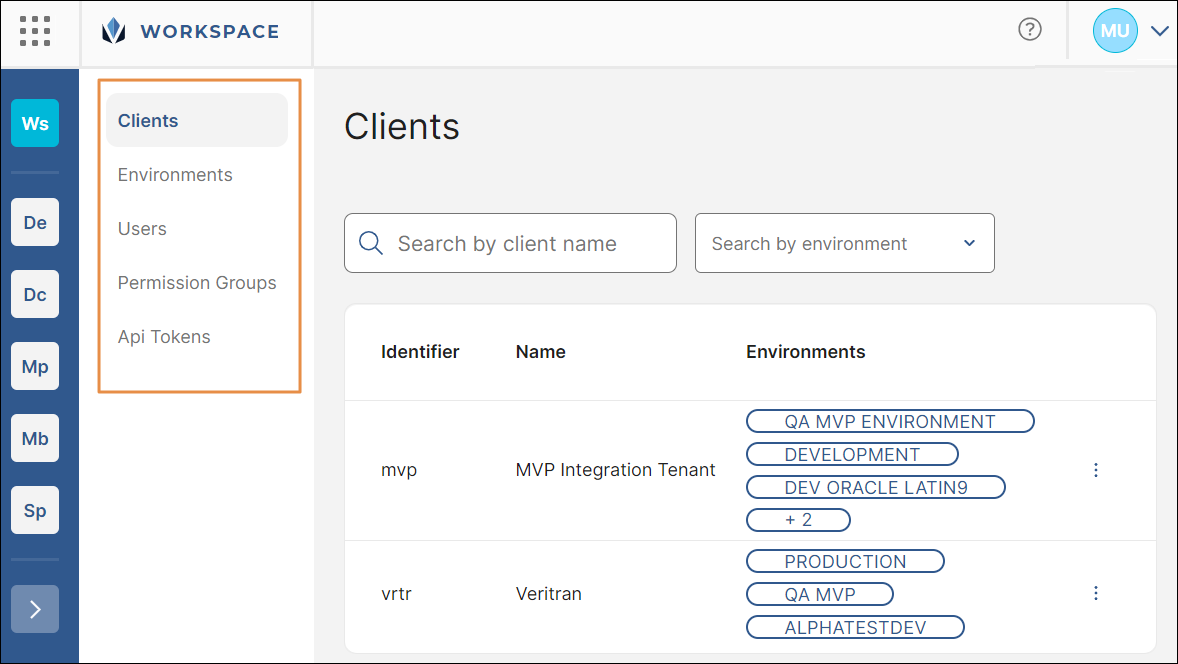The width and height of the screenshot is (1178, 664).
Task: Open the Users menu item
Action: (142, 229)
